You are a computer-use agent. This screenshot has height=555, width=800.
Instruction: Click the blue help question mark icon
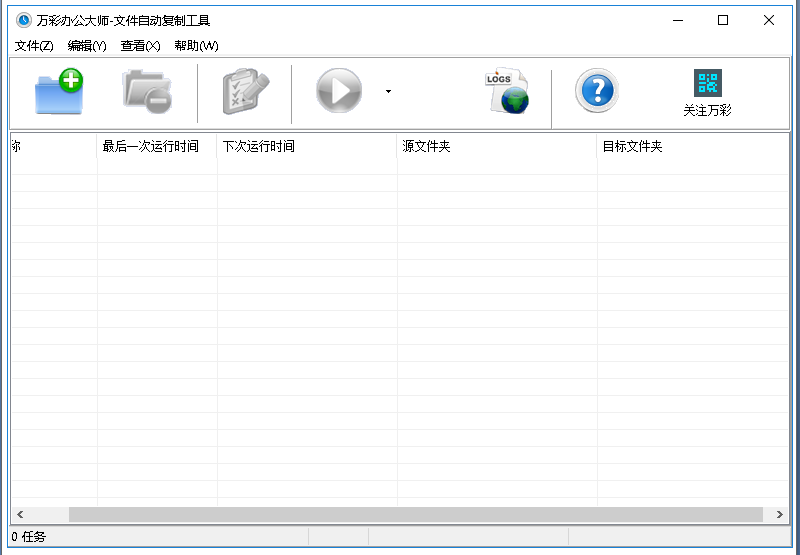[x=597, y=92]
